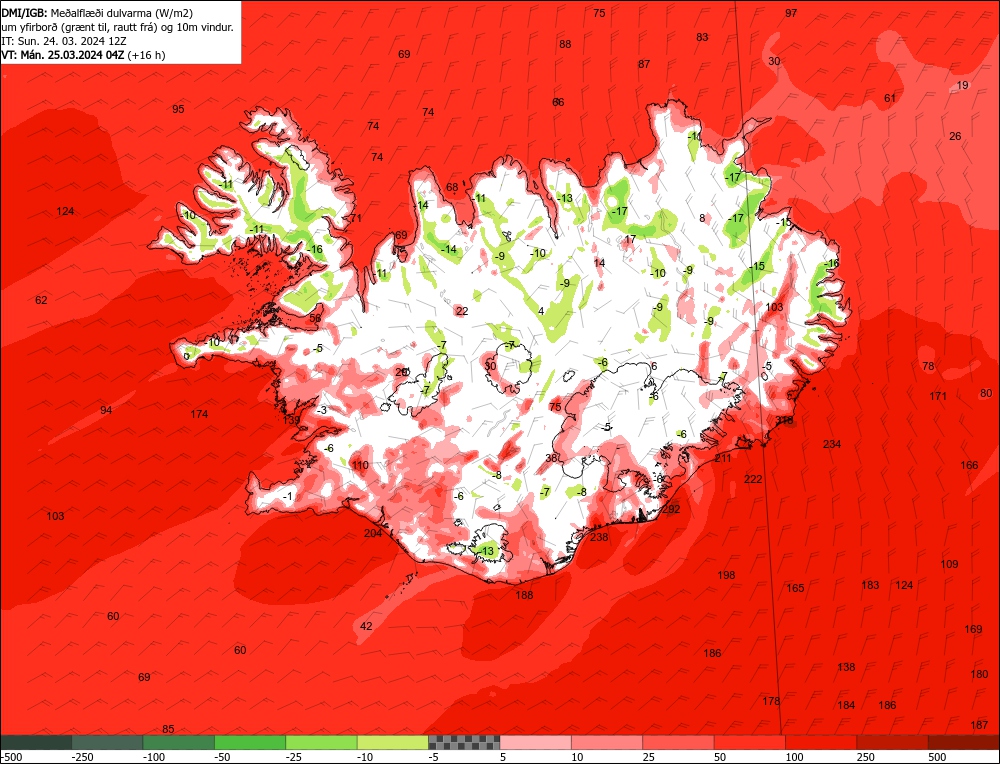The height and width of the screenshot is (764, 1000).
Task: Click the flux value 198 on the map
Action: click(726, 575)
